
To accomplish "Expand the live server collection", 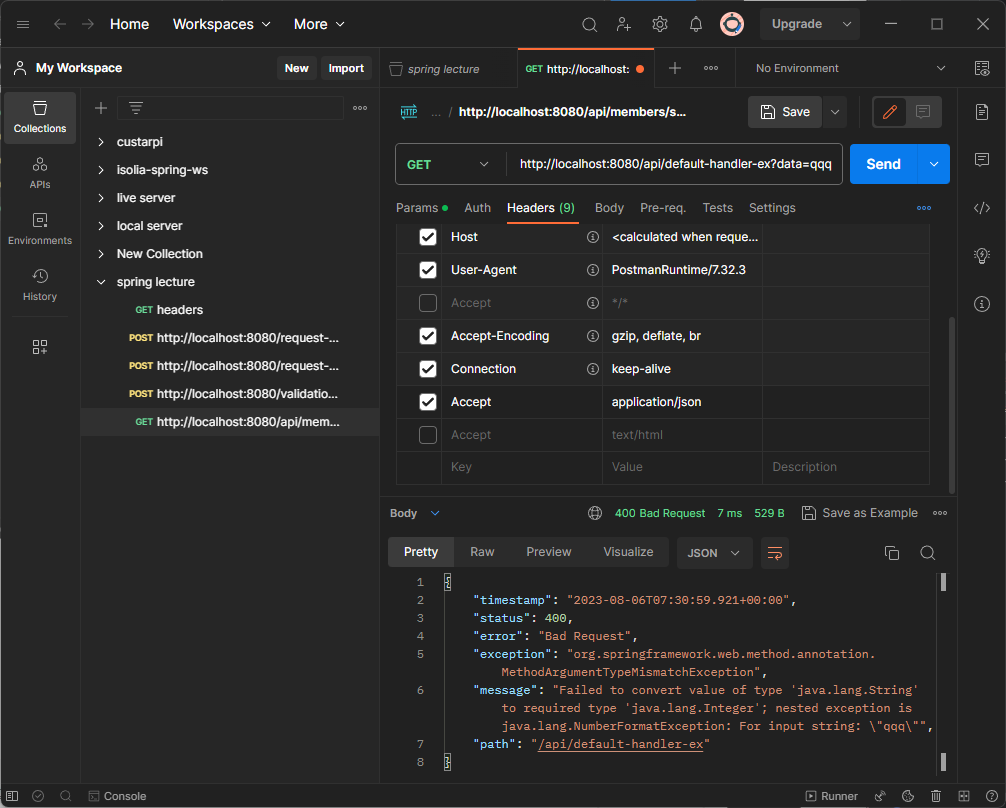I will 101,198.
